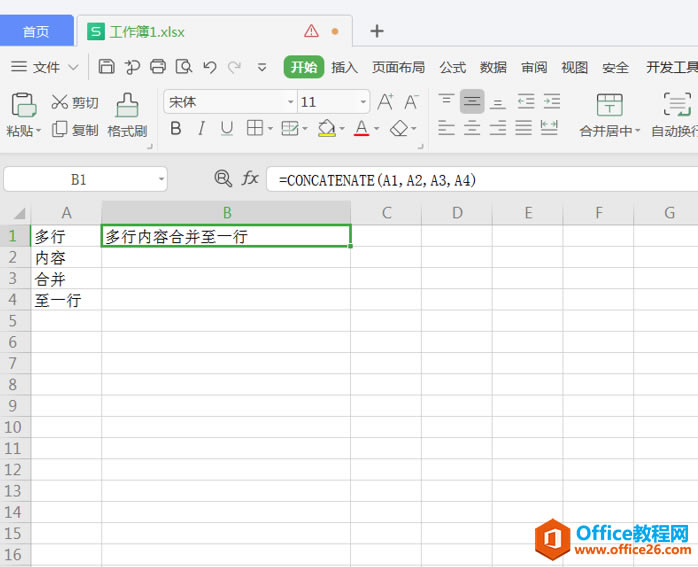698x567 pixels.
Task: Click the Undo arrow
Action: (210, 67)
